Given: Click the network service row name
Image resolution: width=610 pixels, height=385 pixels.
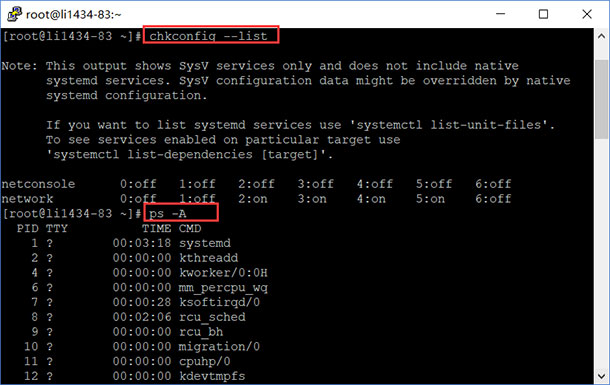Looking at the screenshot, I should (27, 199).
